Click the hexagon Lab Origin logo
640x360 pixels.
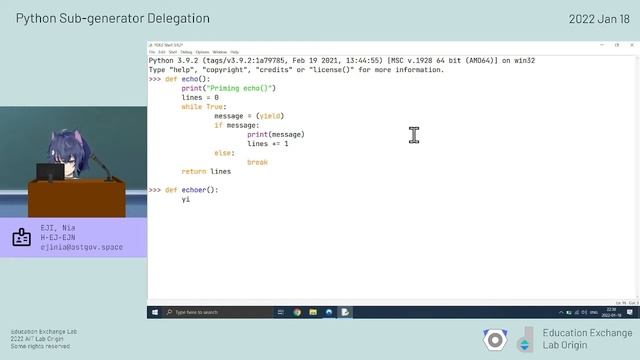495,340
